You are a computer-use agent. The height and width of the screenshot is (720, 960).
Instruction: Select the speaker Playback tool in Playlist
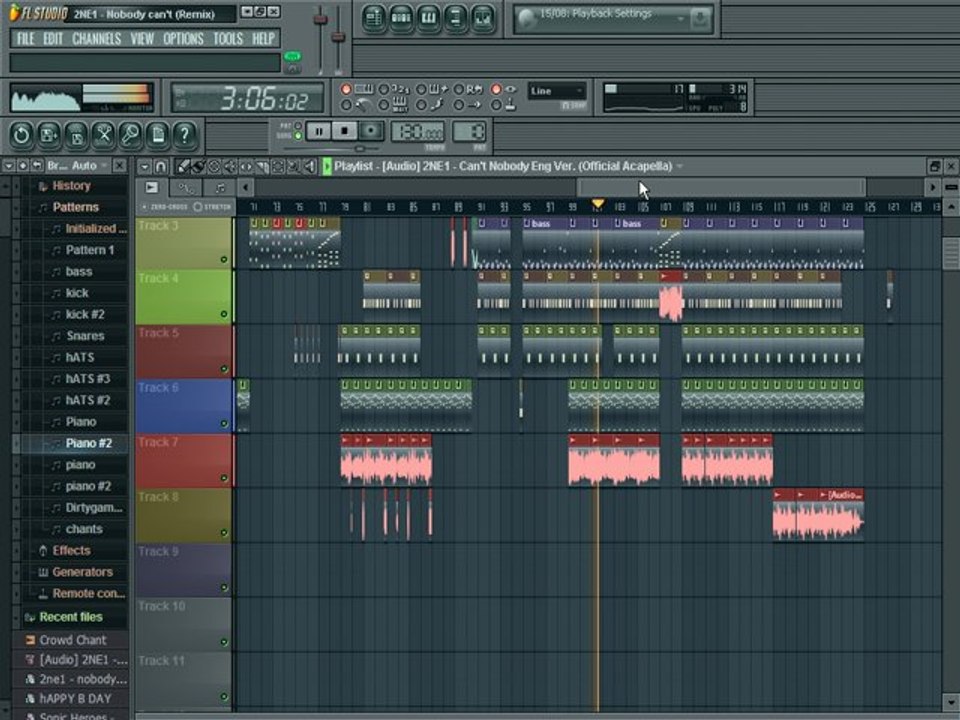[x=310, y=167]
